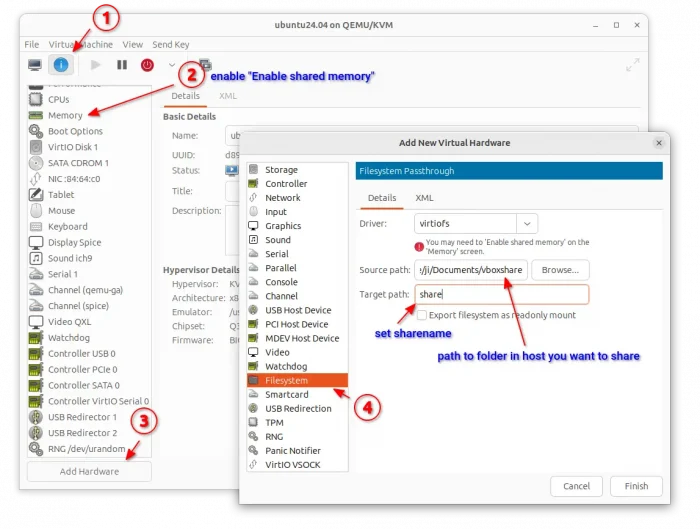Screen dimensions: 700x529
Task: Pause the virtual machine
Action: (x=122, y=65)
